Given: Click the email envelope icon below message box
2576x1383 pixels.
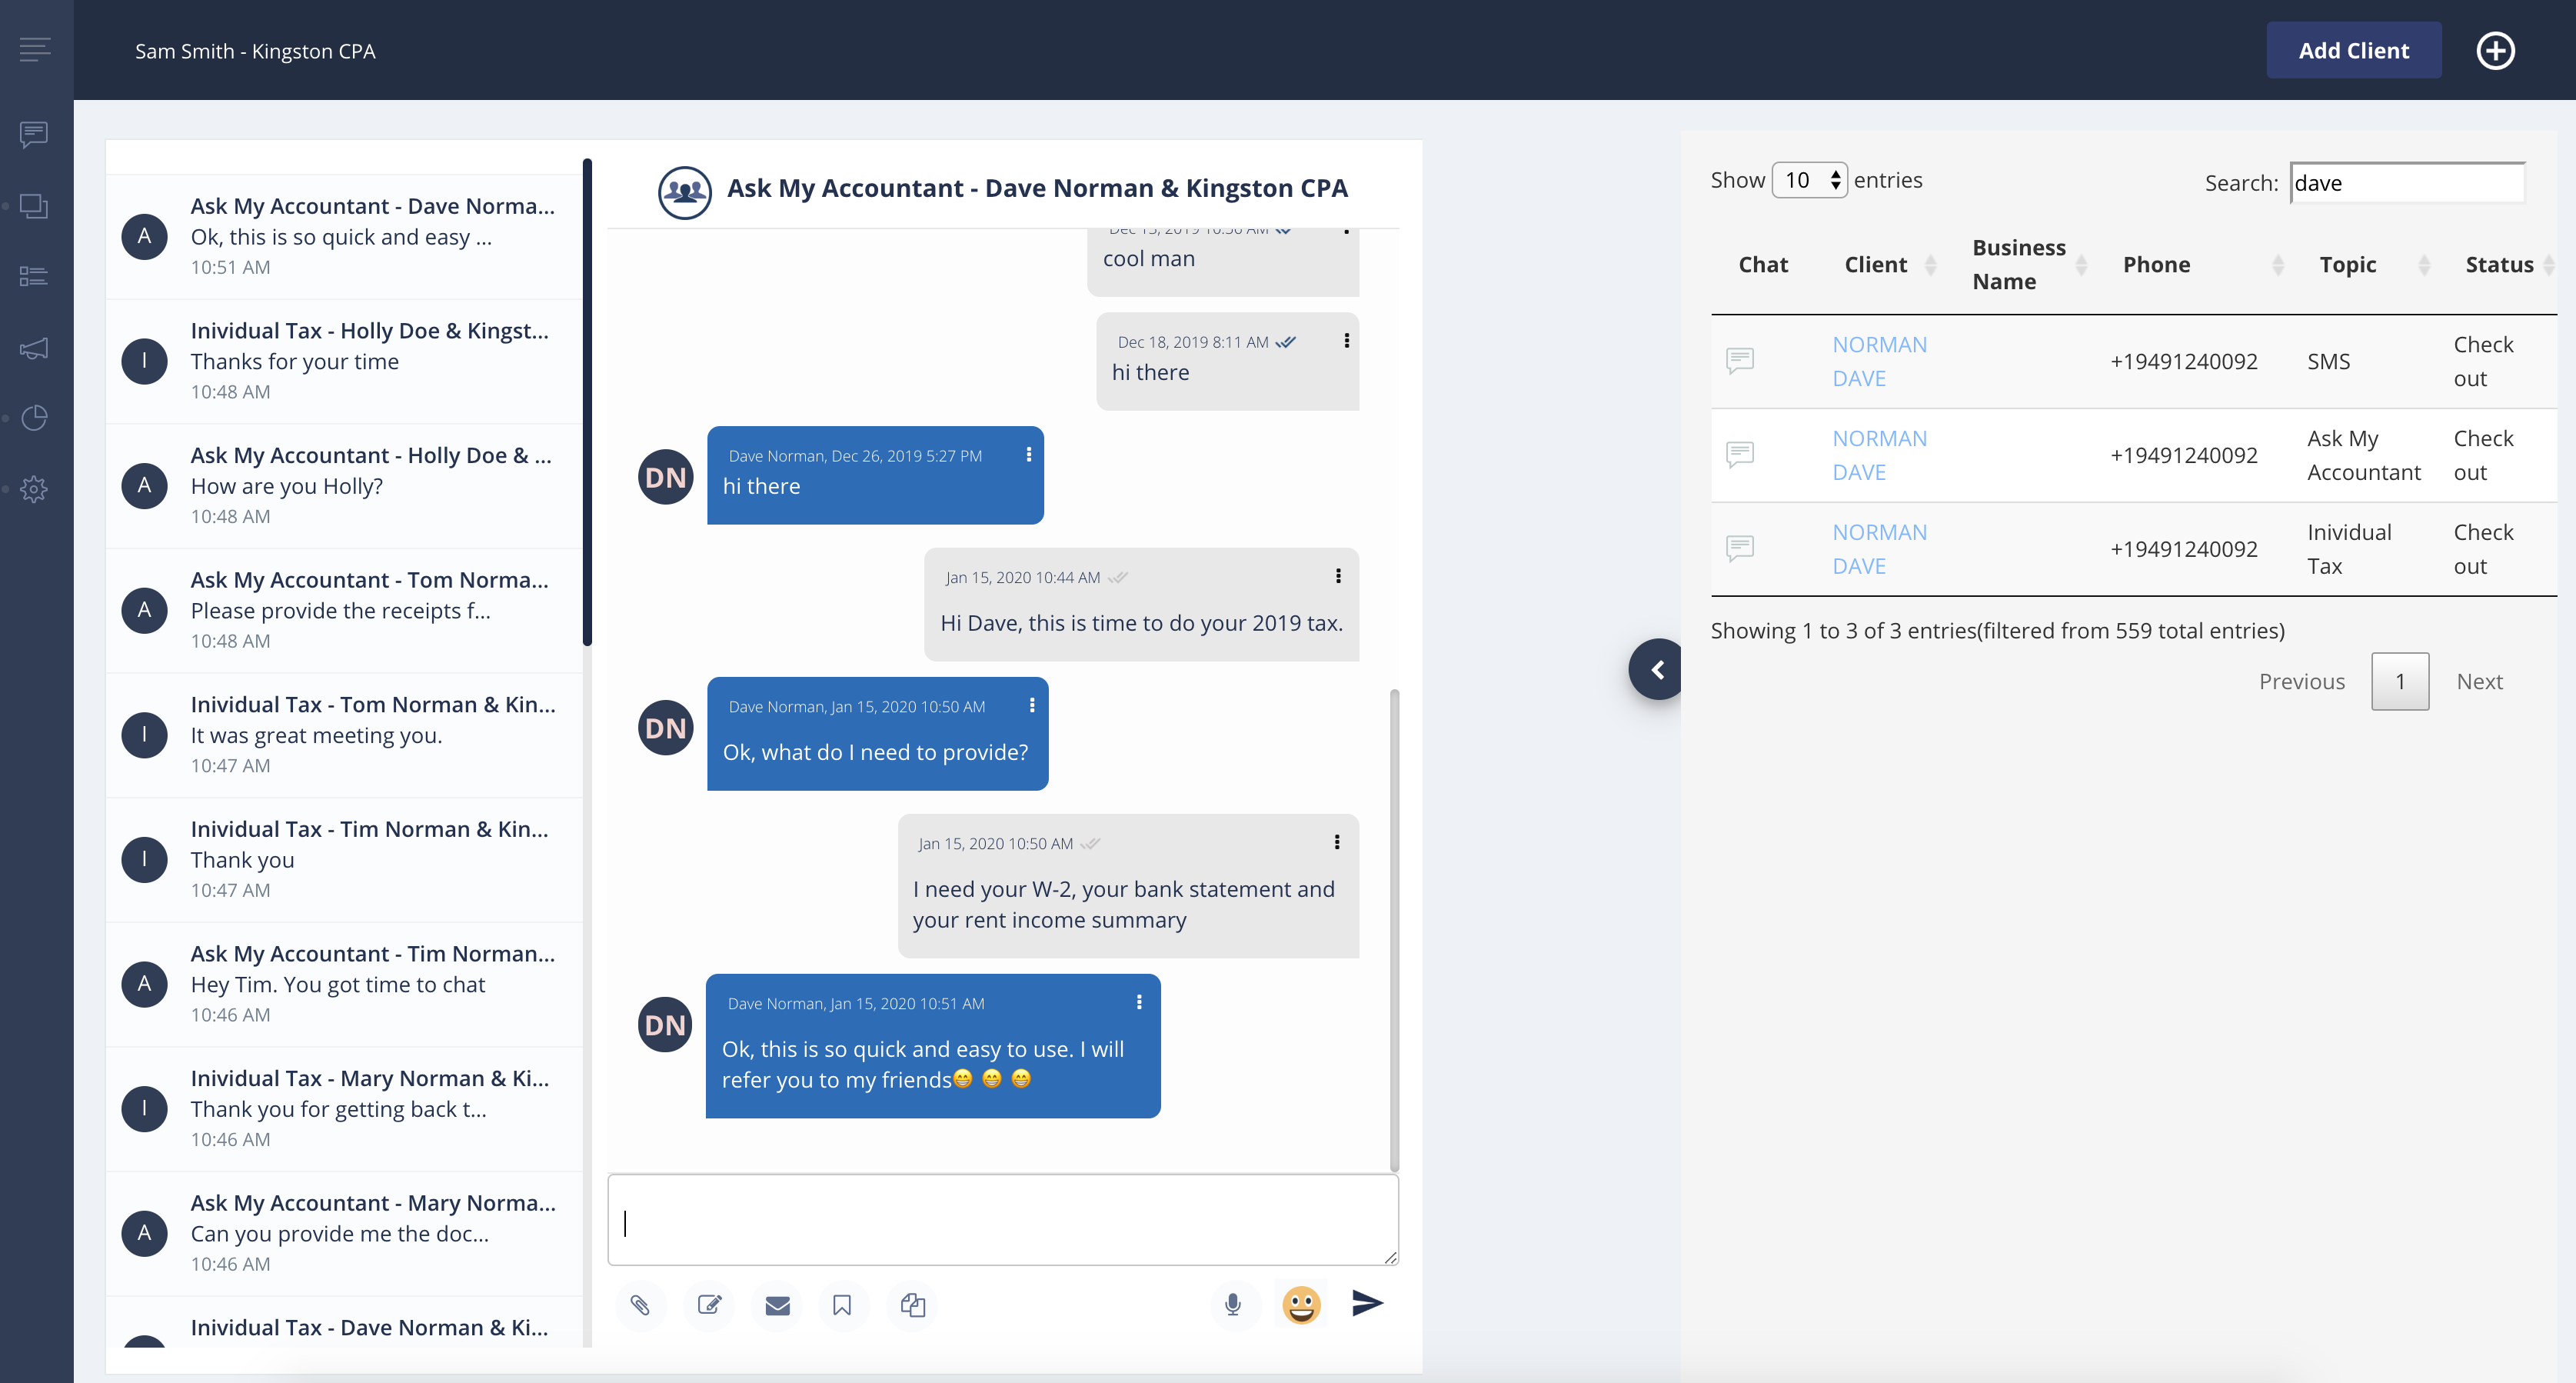Looking at the screenshot, I should (777, 1305).
